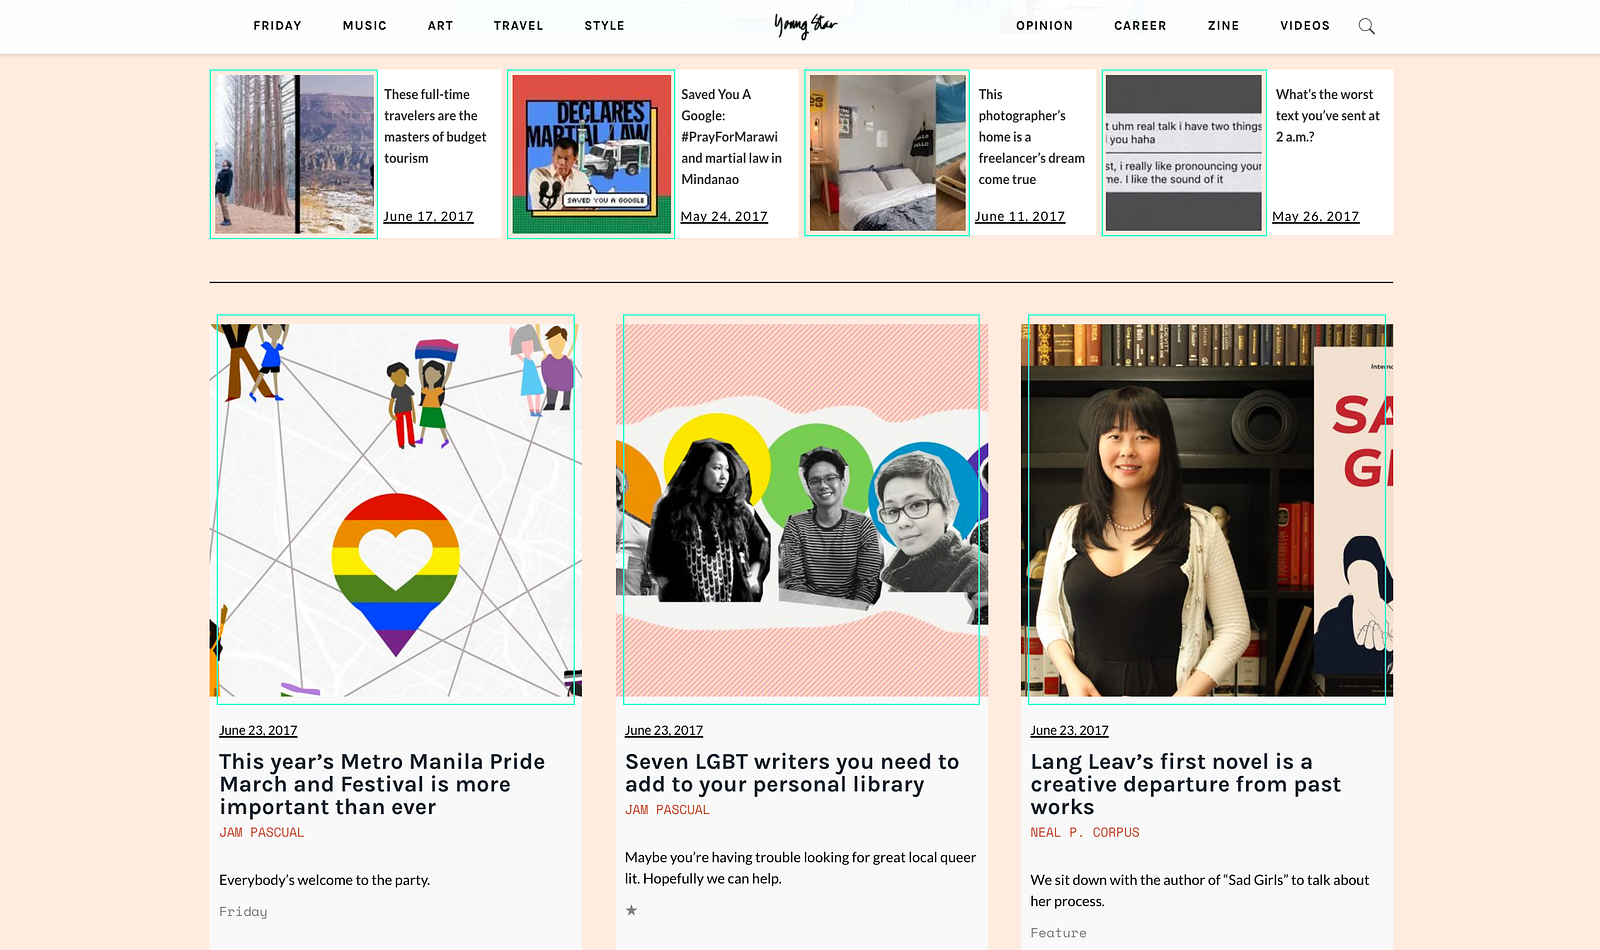Go to the MUSIC section

tap(364, 26)
